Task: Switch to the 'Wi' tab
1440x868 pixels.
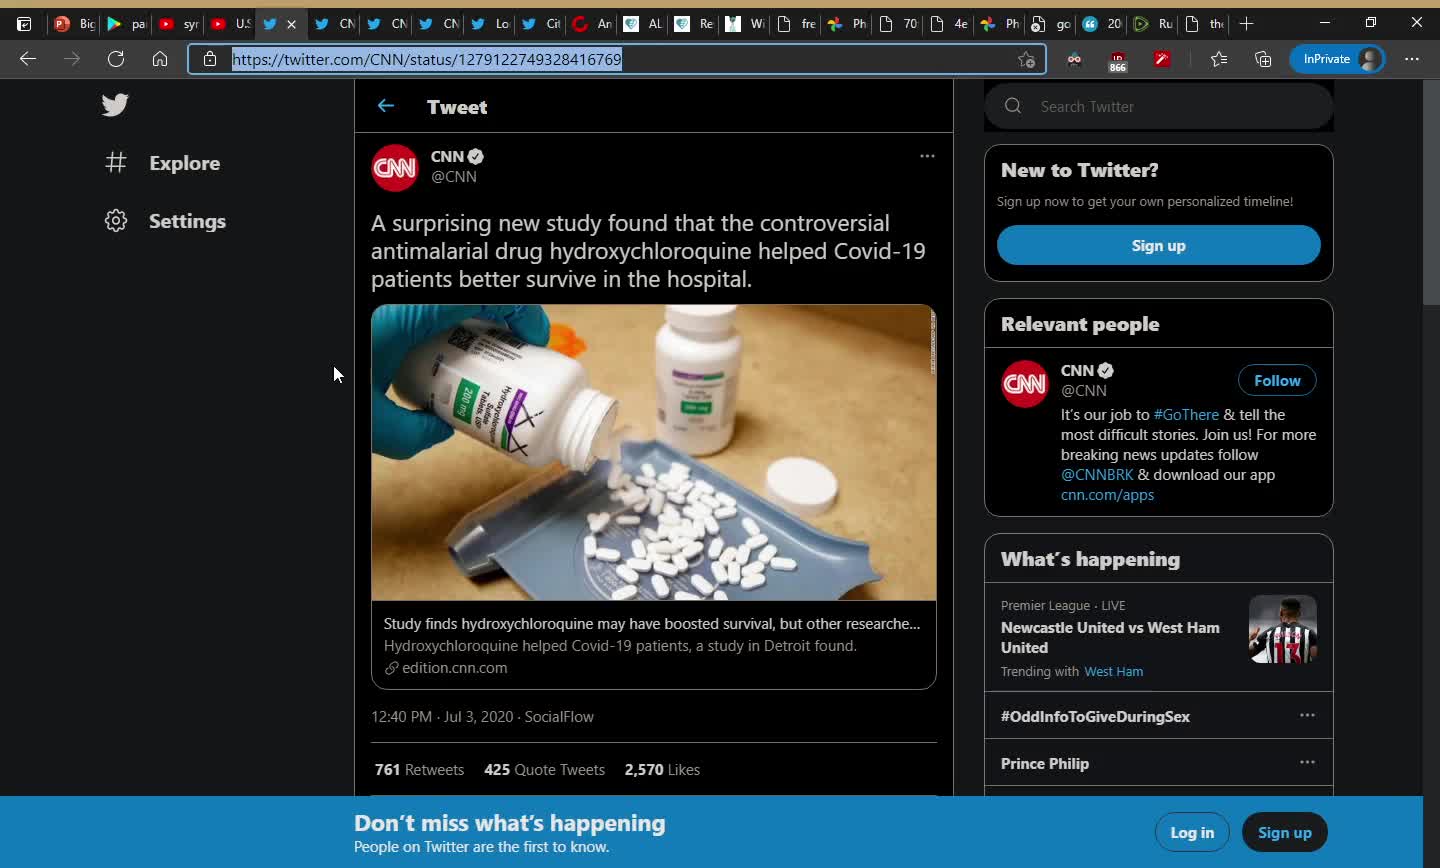Action: pyautogui.click(x=746, y=23)
